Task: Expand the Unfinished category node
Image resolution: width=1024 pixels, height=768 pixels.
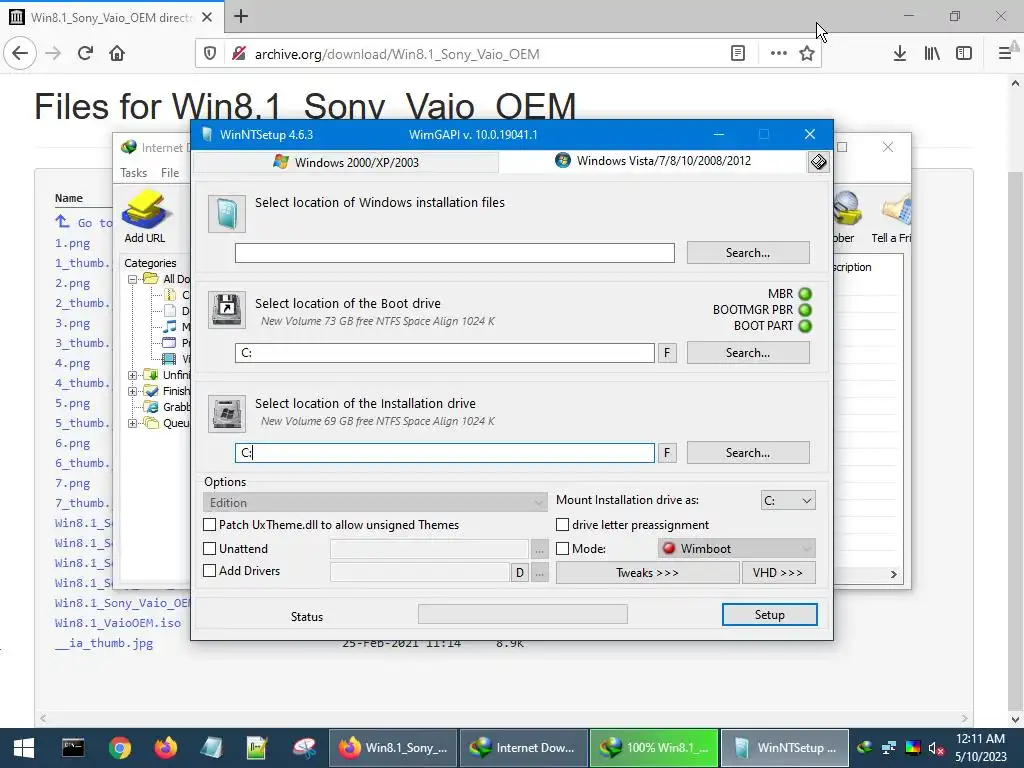Action: click(133, 375)
